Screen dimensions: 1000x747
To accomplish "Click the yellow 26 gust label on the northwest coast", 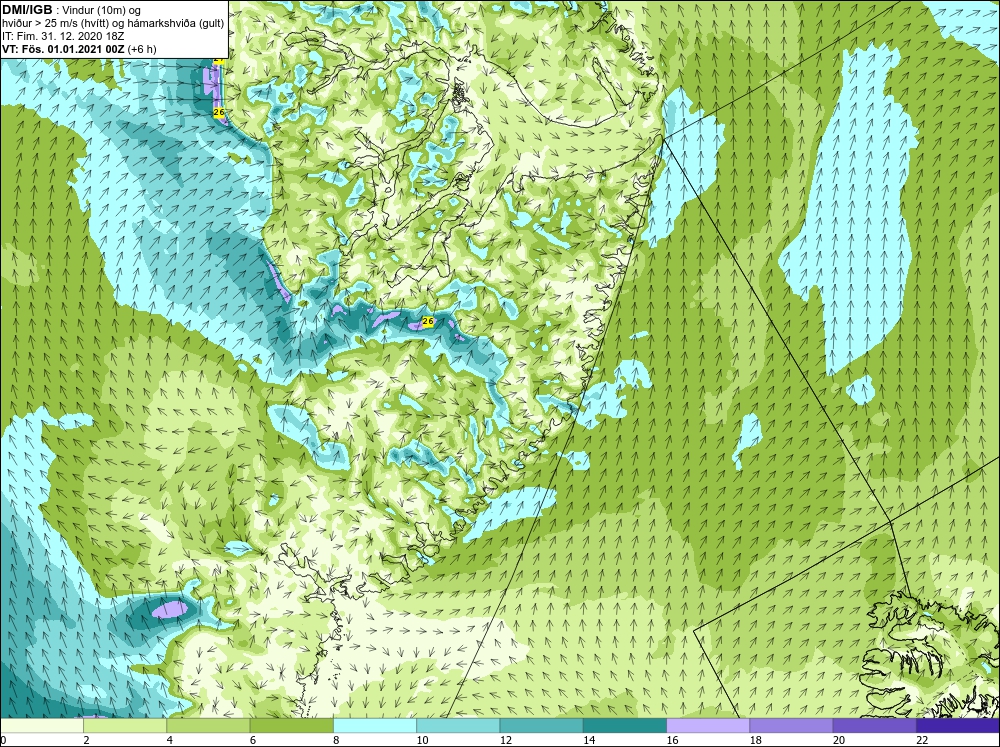I will point(219,112).
